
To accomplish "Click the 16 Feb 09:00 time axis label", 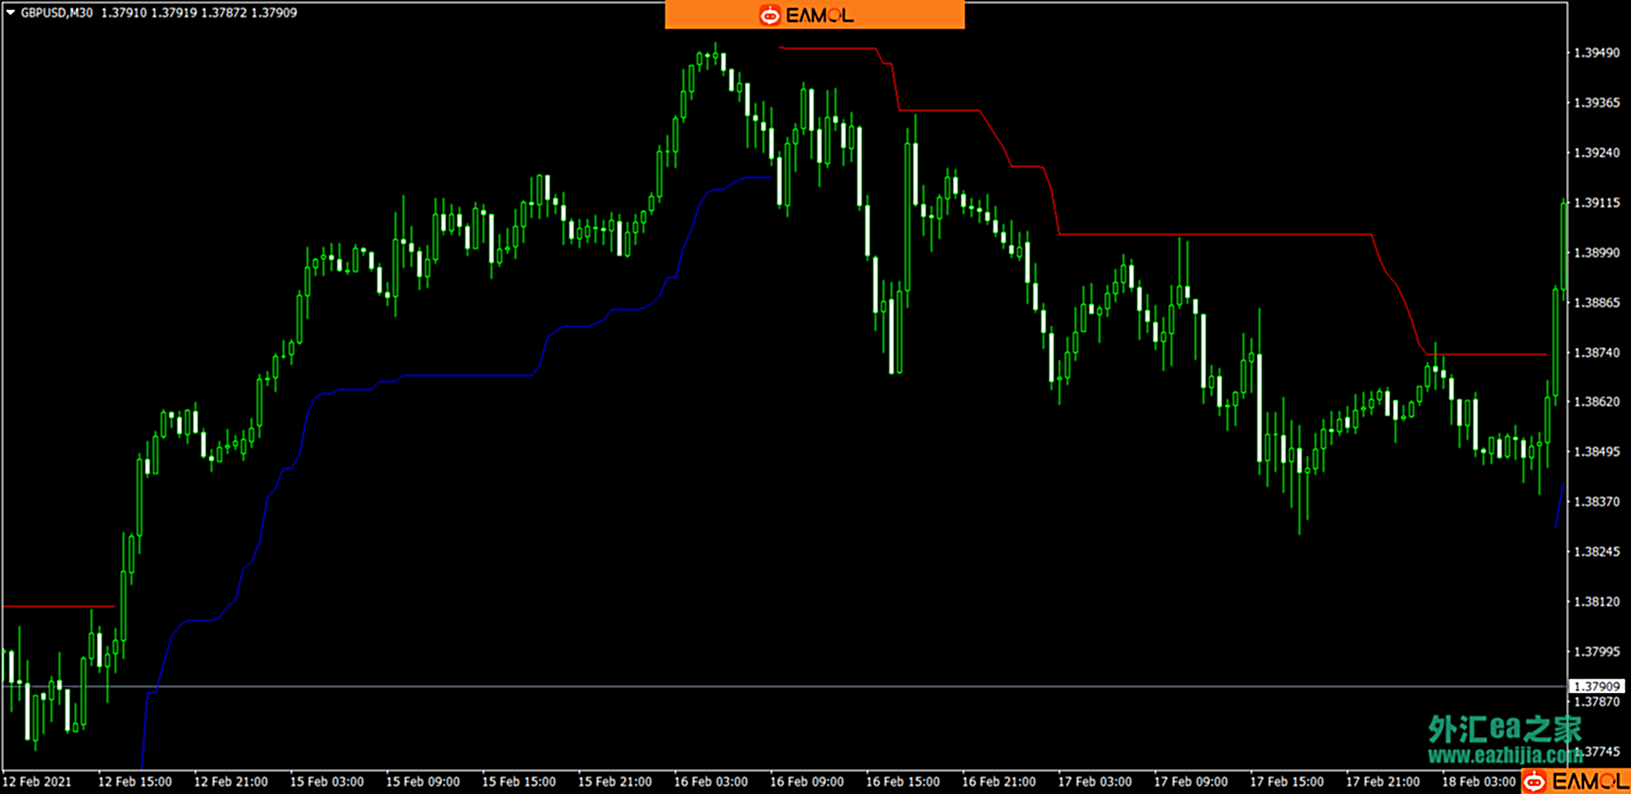I will point(806,782).
